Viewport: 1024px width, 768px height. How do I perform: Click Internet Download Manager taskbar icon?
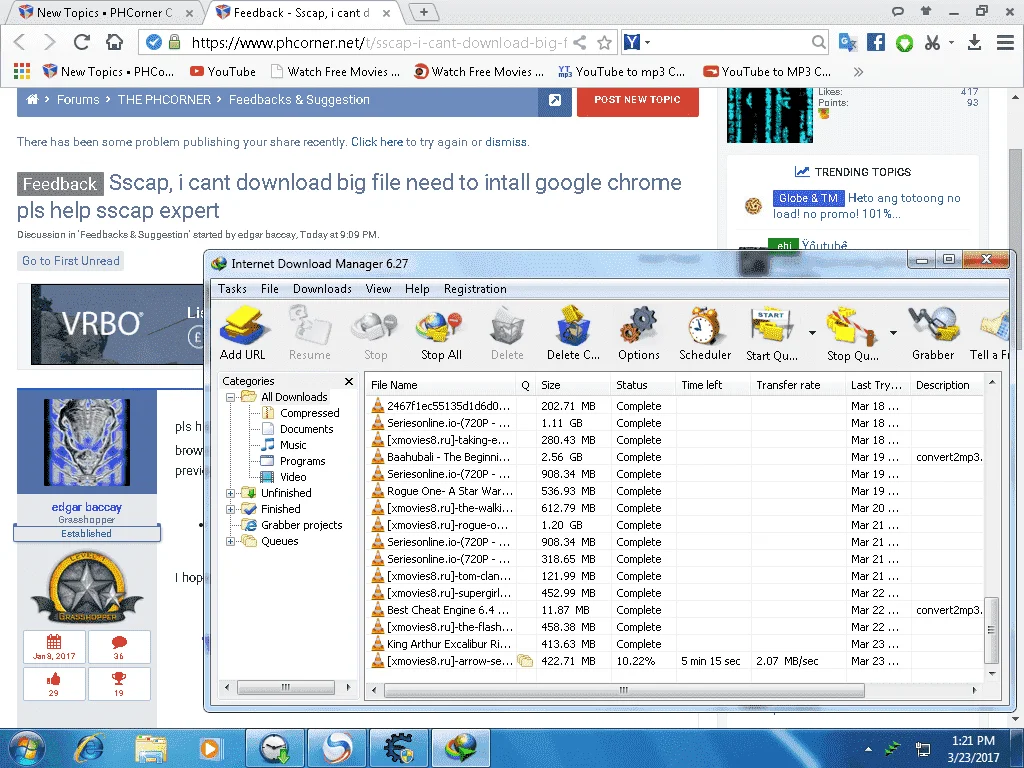coord(463,748)
